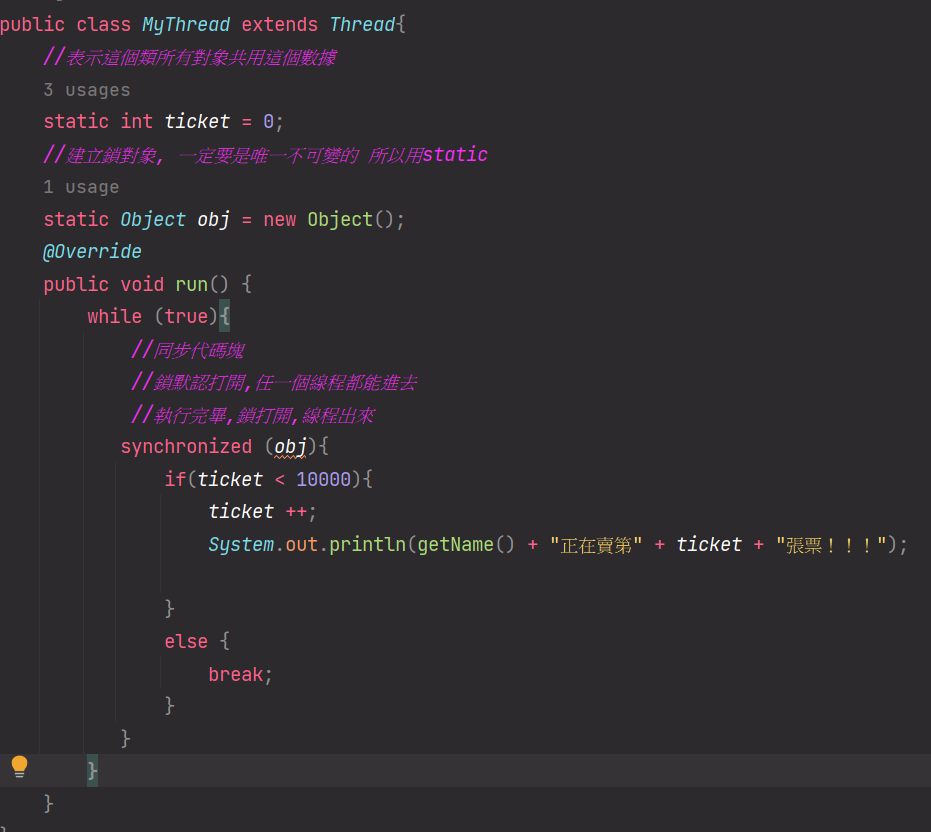The width and height of the screenshot is (931, 832).
Task: Open the '3 usages' hint above ticket
Action: [x=87, y=90]
